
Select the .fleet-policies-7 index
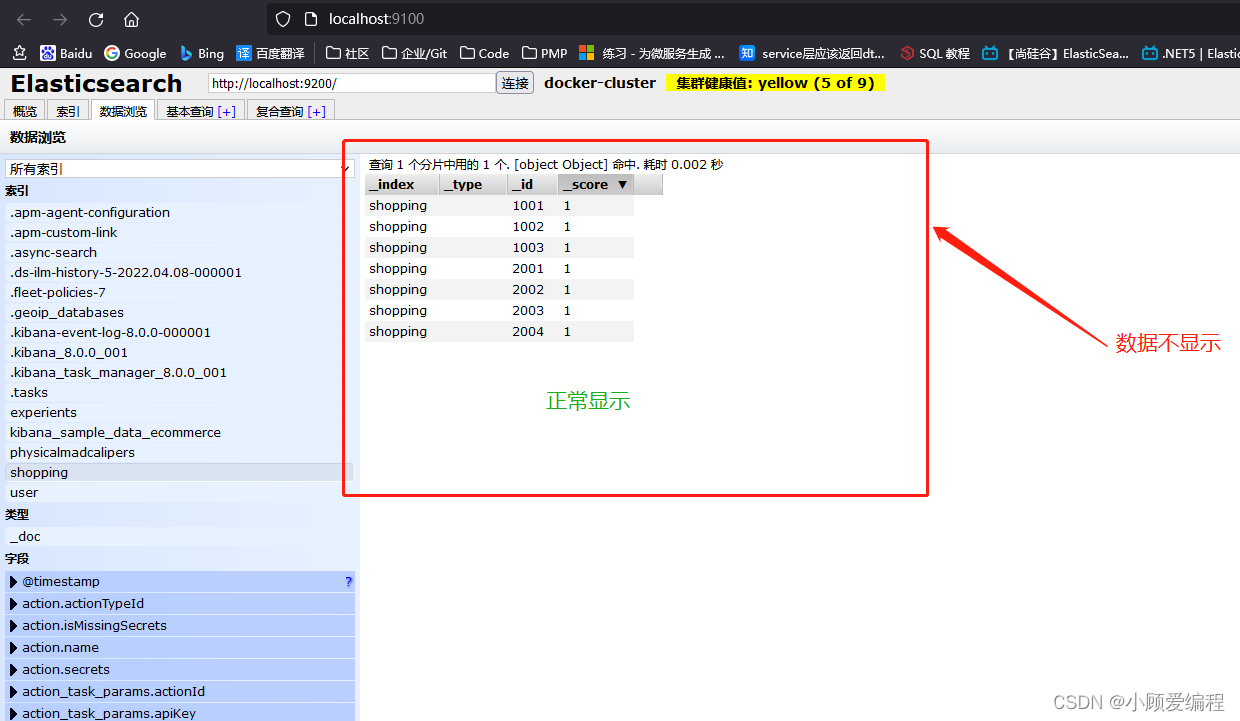(180, 292)
